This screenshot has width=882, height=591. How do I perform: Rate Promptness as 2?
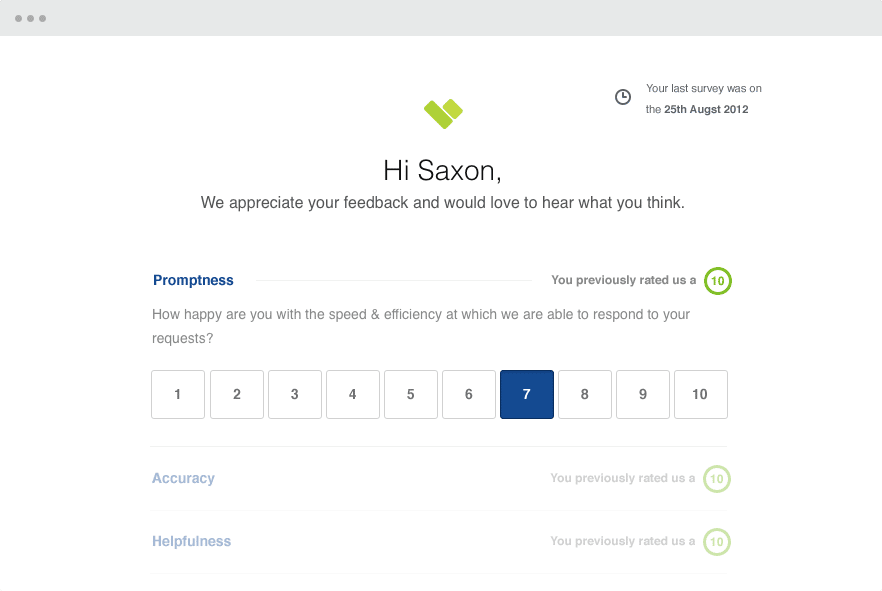(237, 394)
